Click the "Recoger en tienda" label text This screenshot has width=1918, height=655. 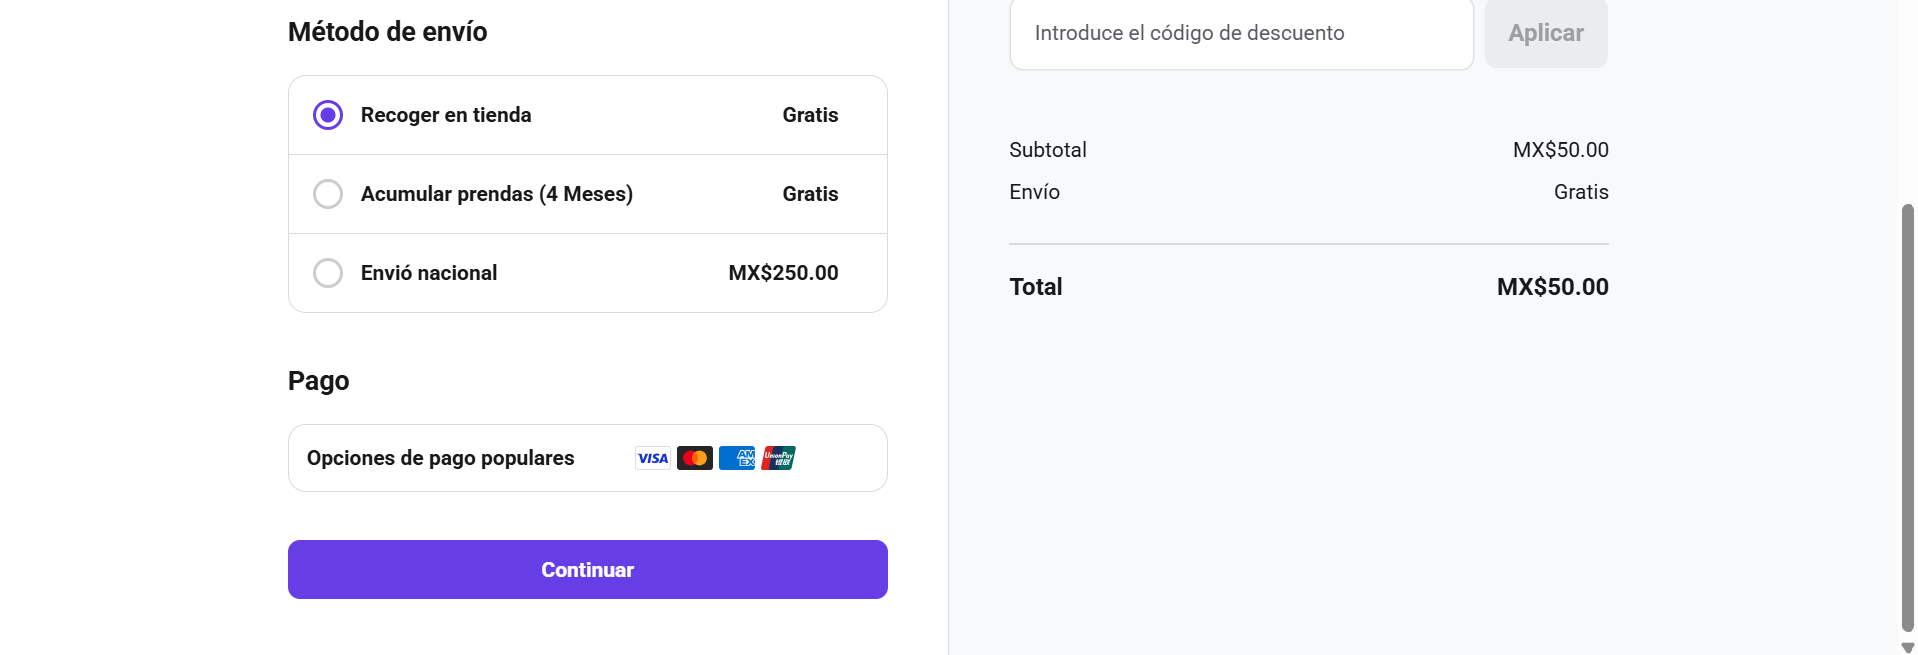446,115
